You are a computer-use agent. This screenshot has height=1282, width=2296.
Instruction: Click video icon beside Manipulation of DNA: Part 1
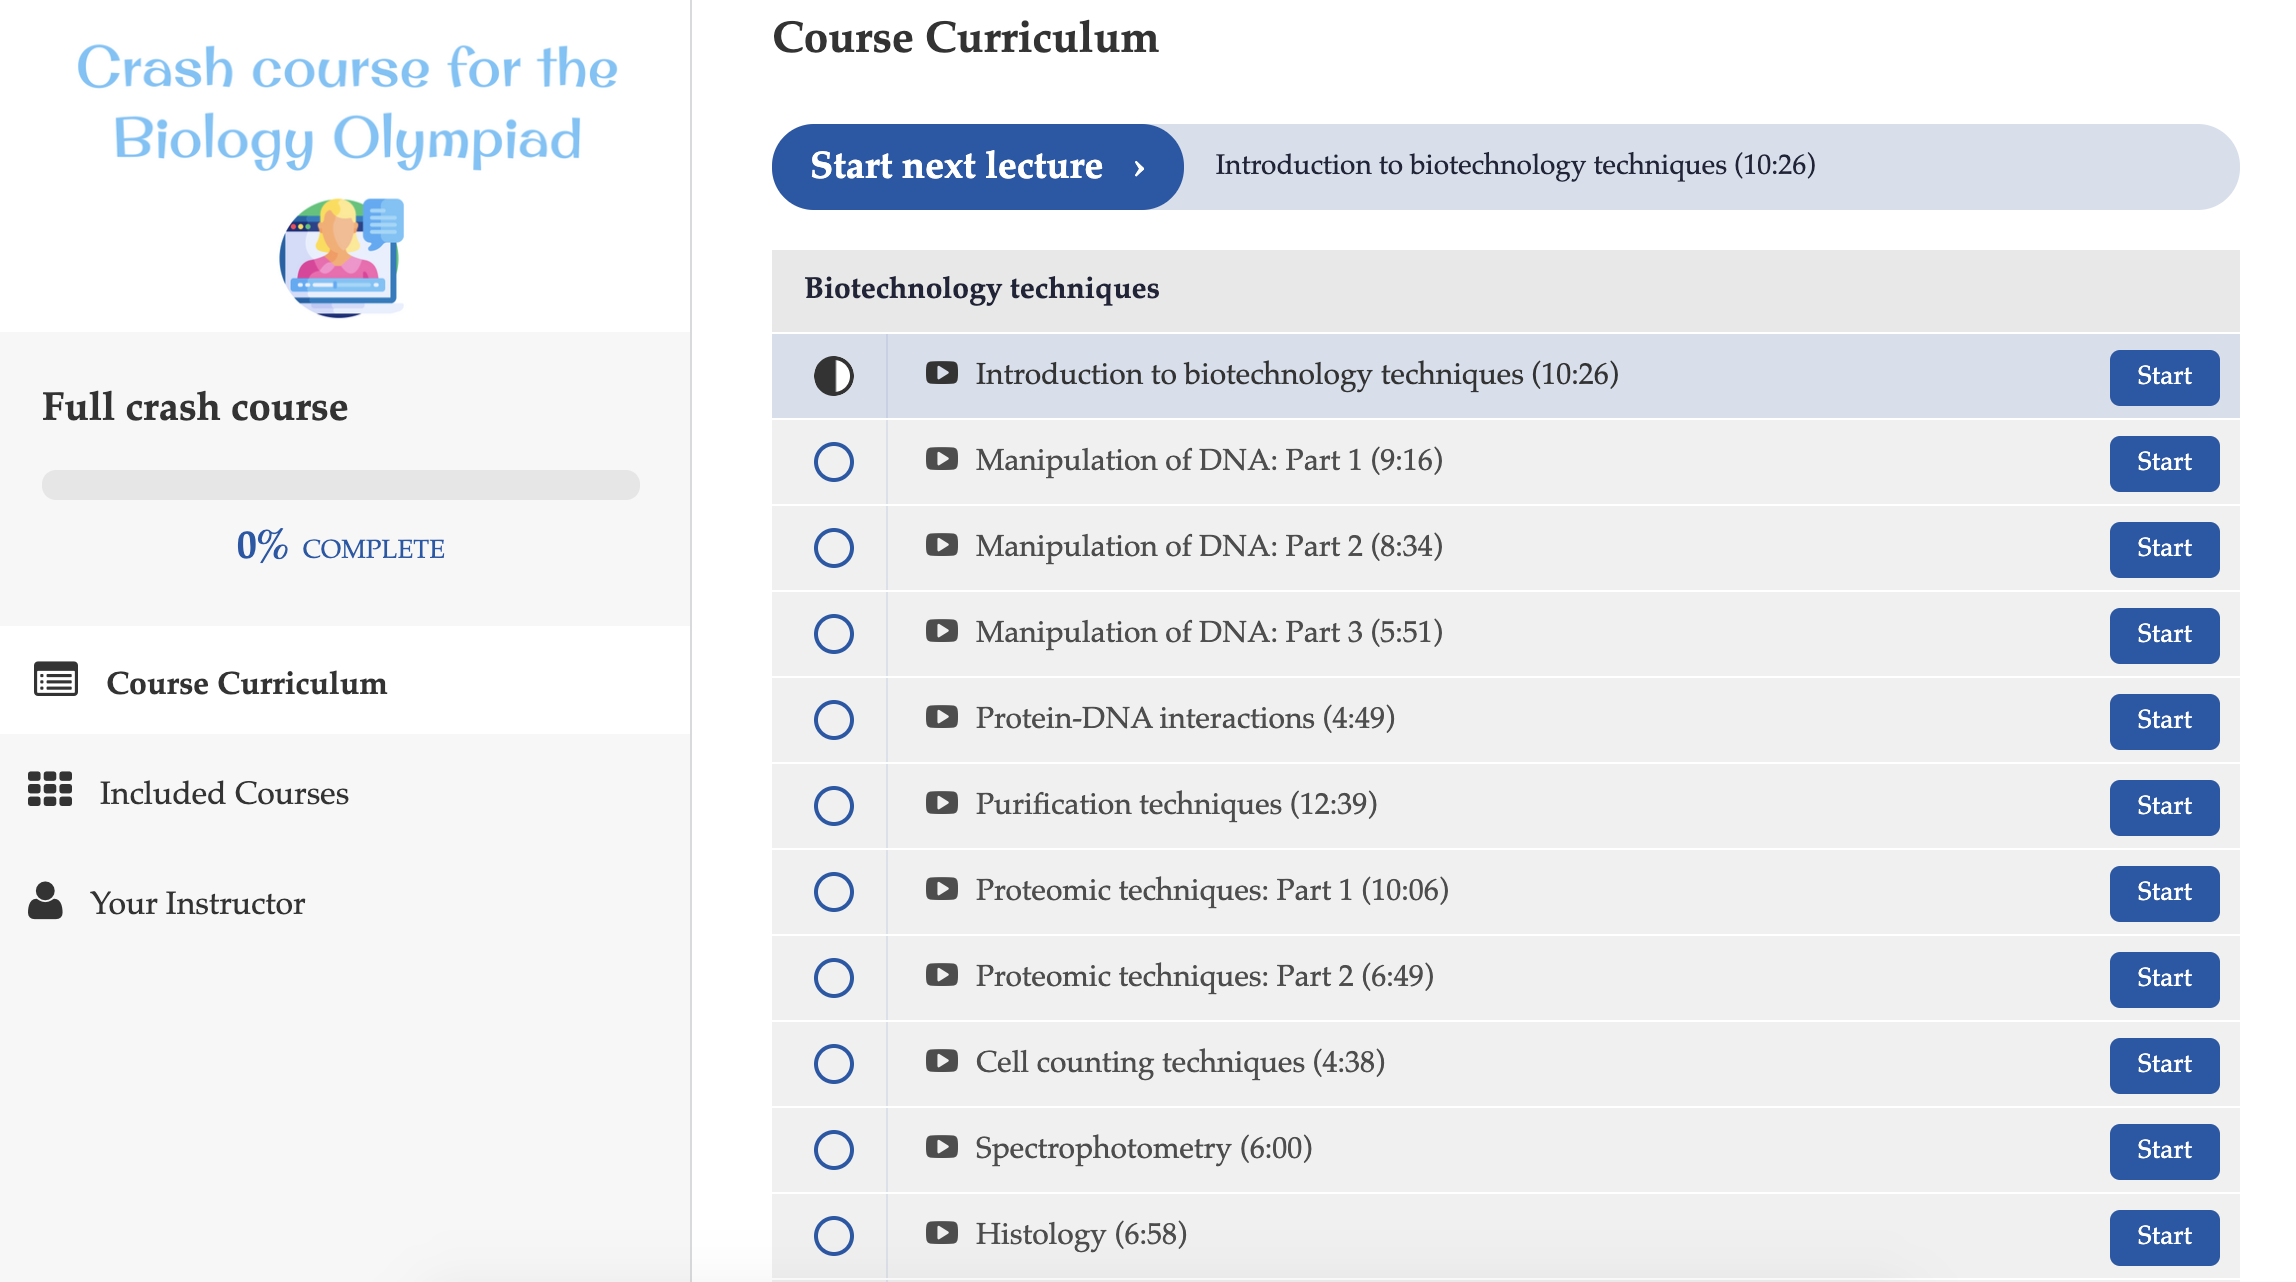pos(941,459)
